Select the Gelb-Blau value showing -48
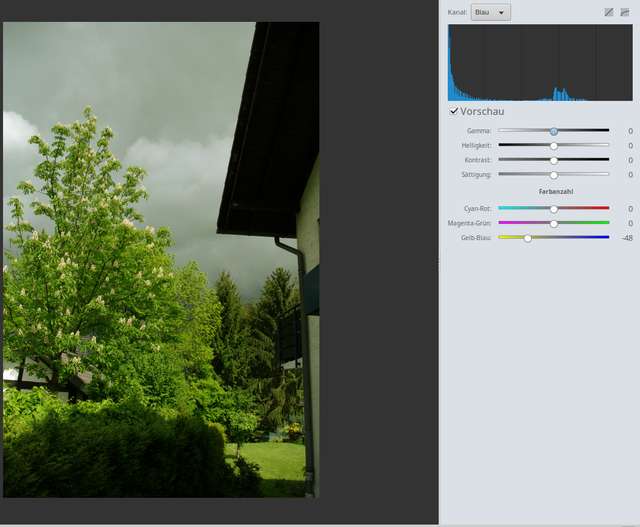This screenshot has width=640, height=527. [626, 238]
